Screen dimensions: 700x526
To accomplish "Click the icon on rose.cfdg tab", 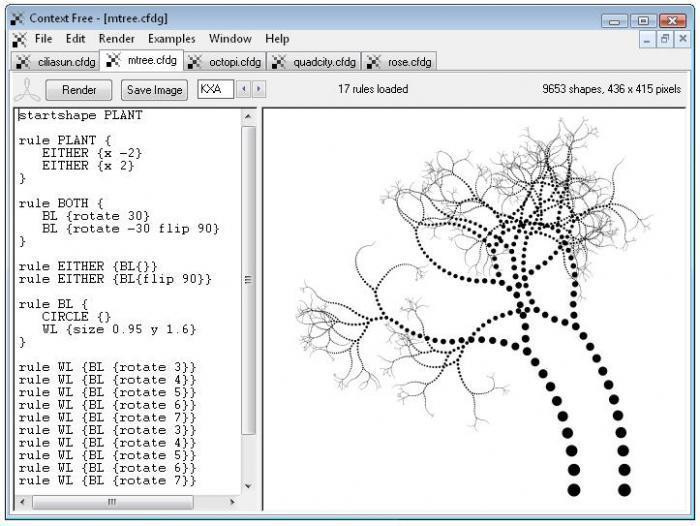I will click(x=373, y=62).
